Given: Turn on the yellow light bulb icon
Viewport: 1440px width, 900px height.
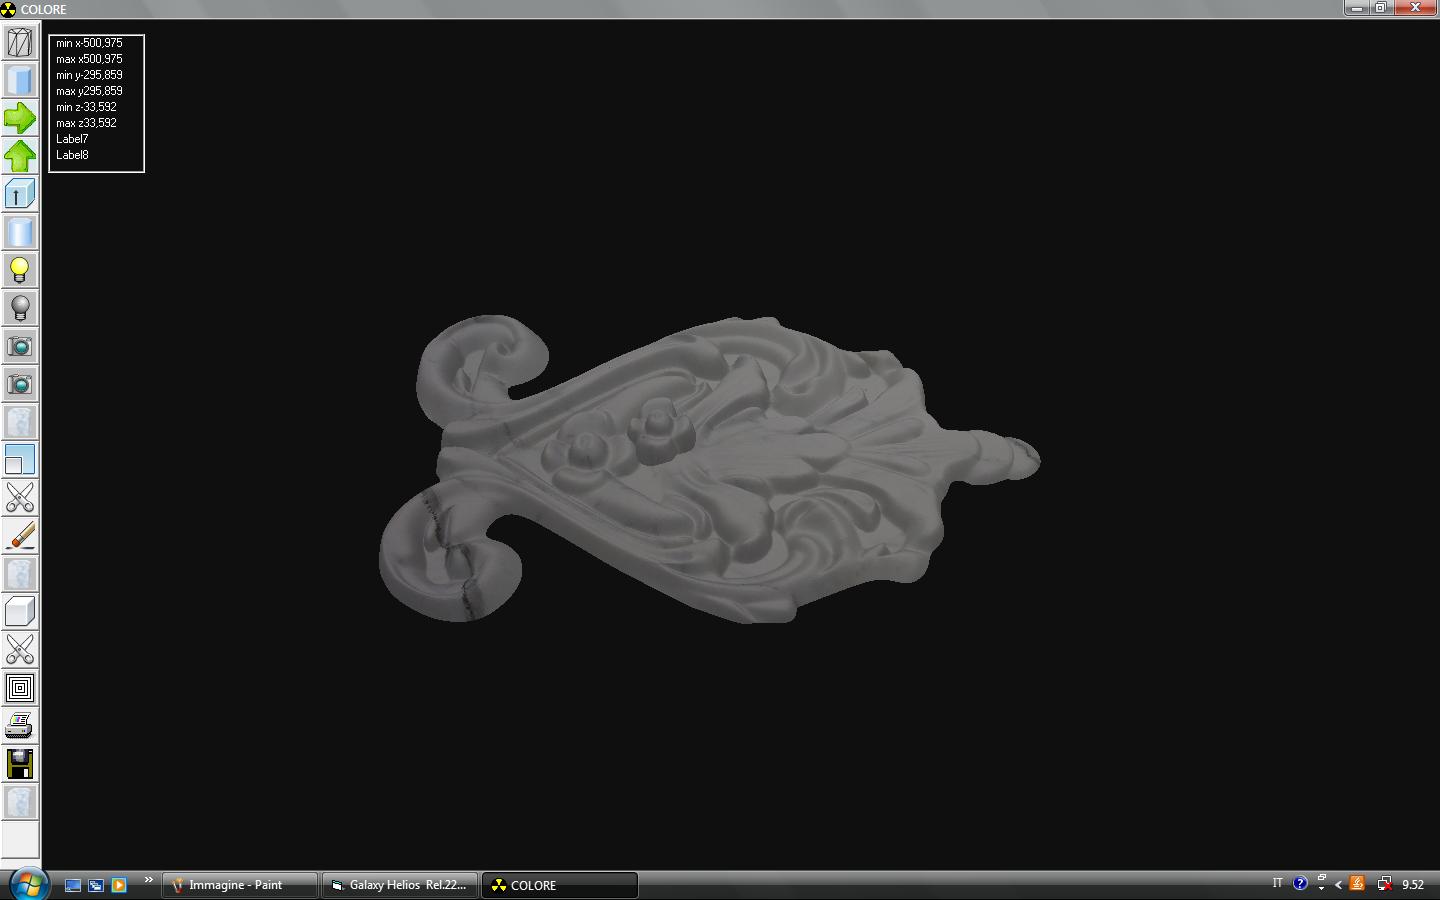Looking at the screenshot, I should pyautogui.click(x=20, y=270).
